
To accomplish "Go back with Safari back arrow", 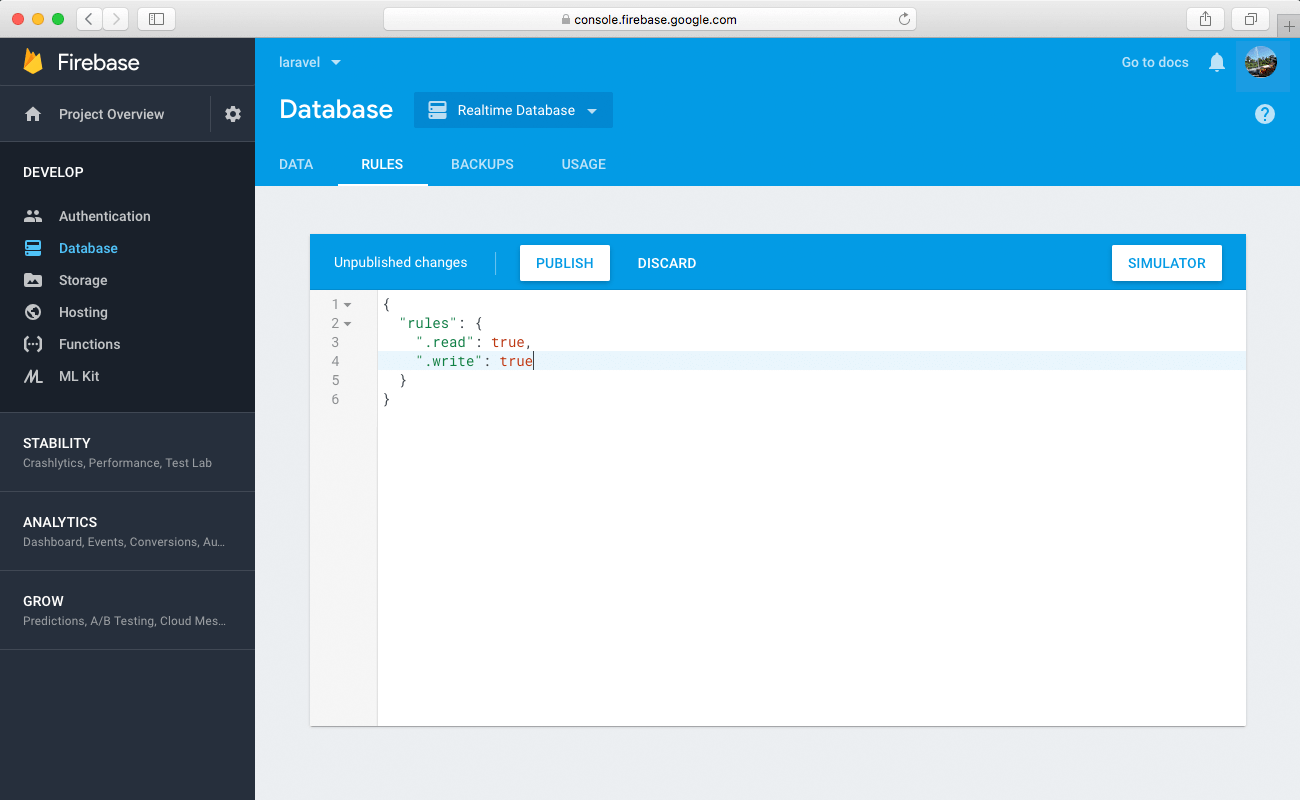I will (x=89, y=18).
